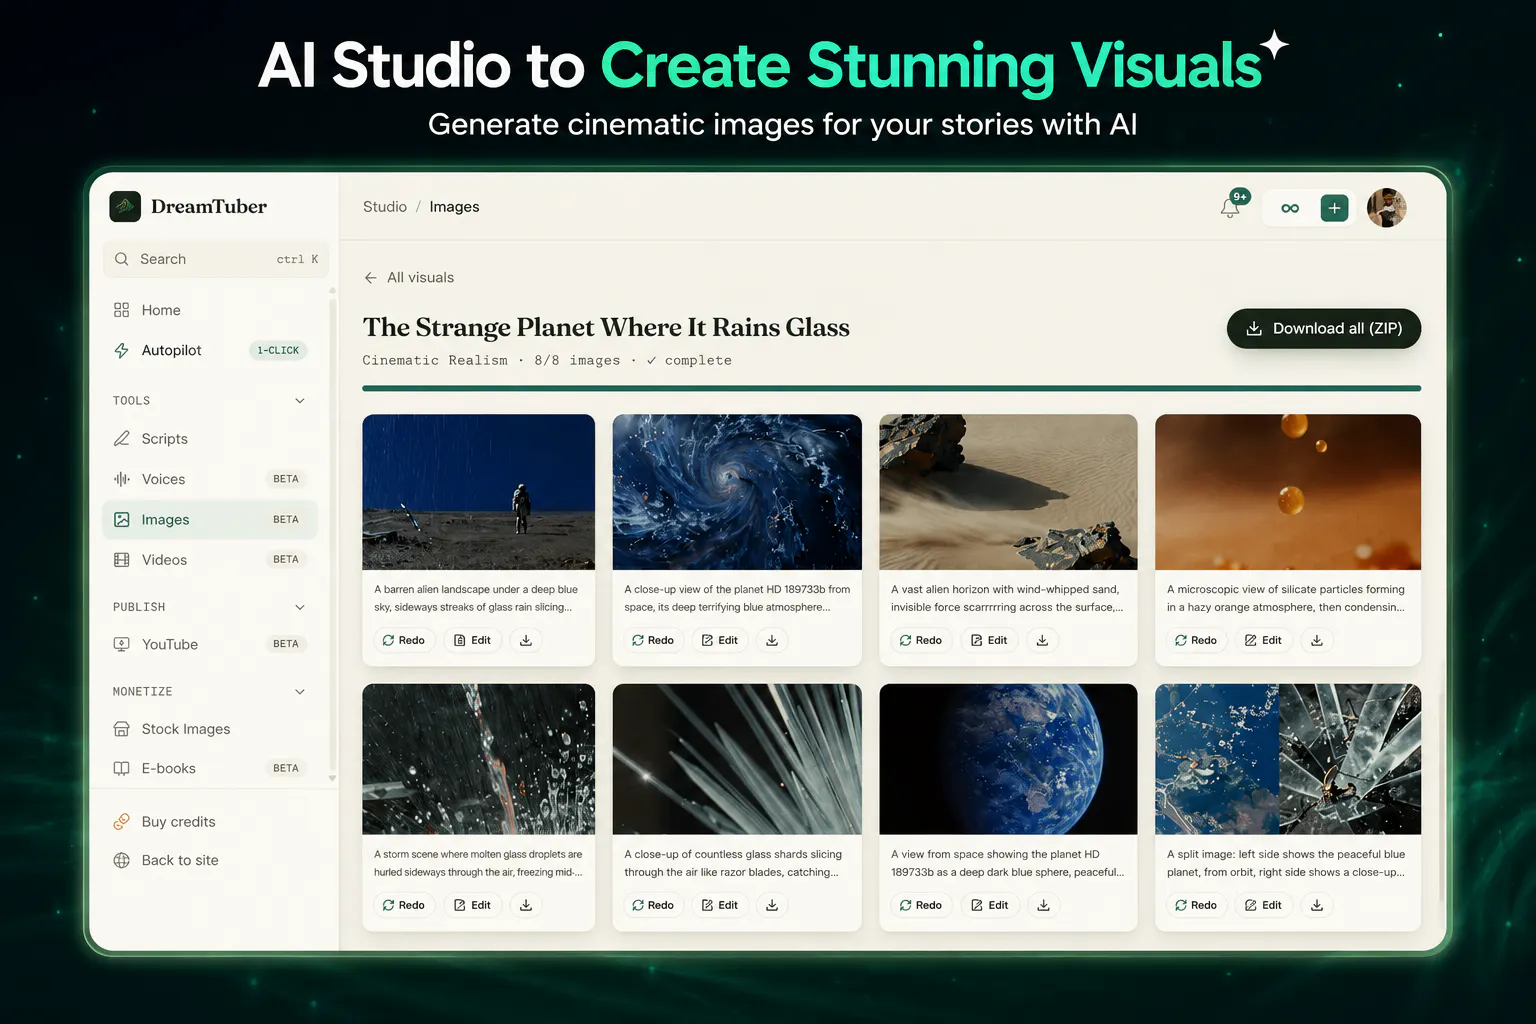This screenshot has height=1024, width=1536.
Task: Open Home in the sidebar
Action: click(x=210, y=310)
